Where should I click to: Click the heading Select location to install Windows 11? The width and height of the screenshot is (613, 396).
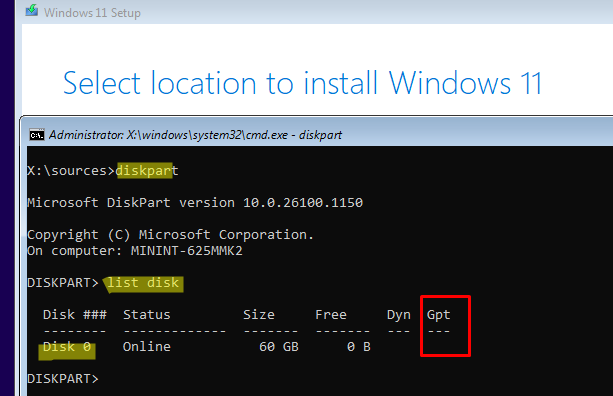click(x=303, y=83)
